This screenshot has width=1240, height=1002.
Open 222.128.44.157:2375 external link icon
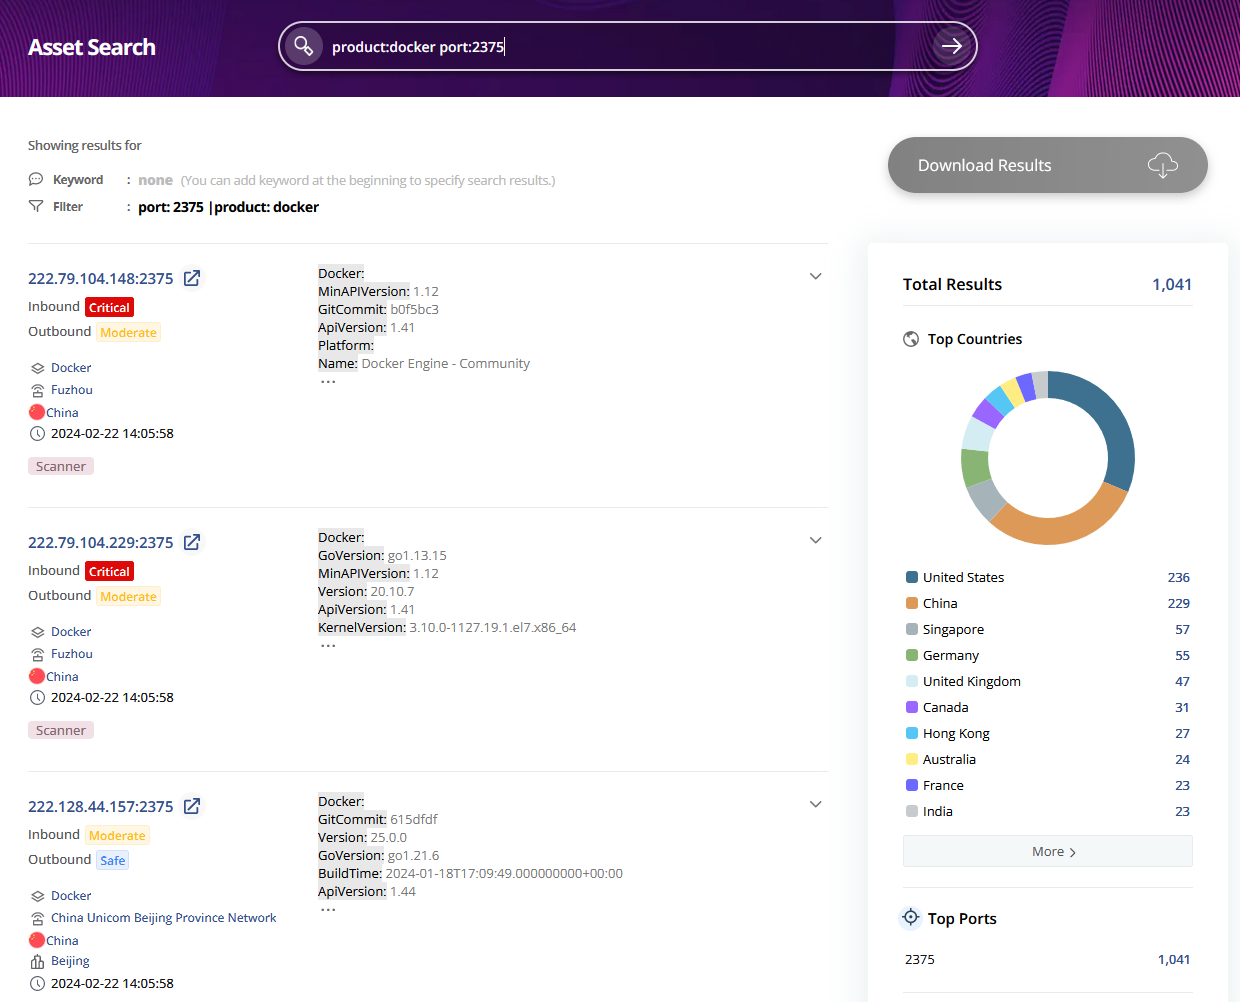point(192,806)
